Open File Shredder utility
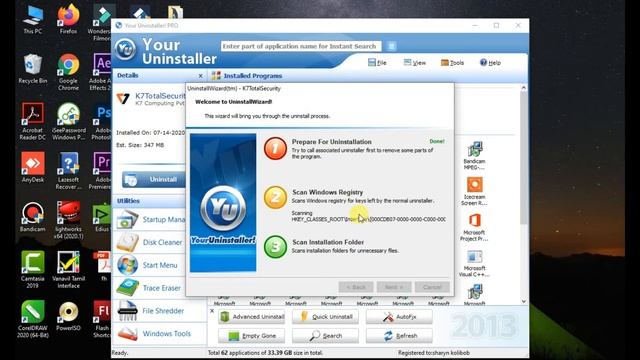This screenshot has height=360, width=640. pos(151,311)
